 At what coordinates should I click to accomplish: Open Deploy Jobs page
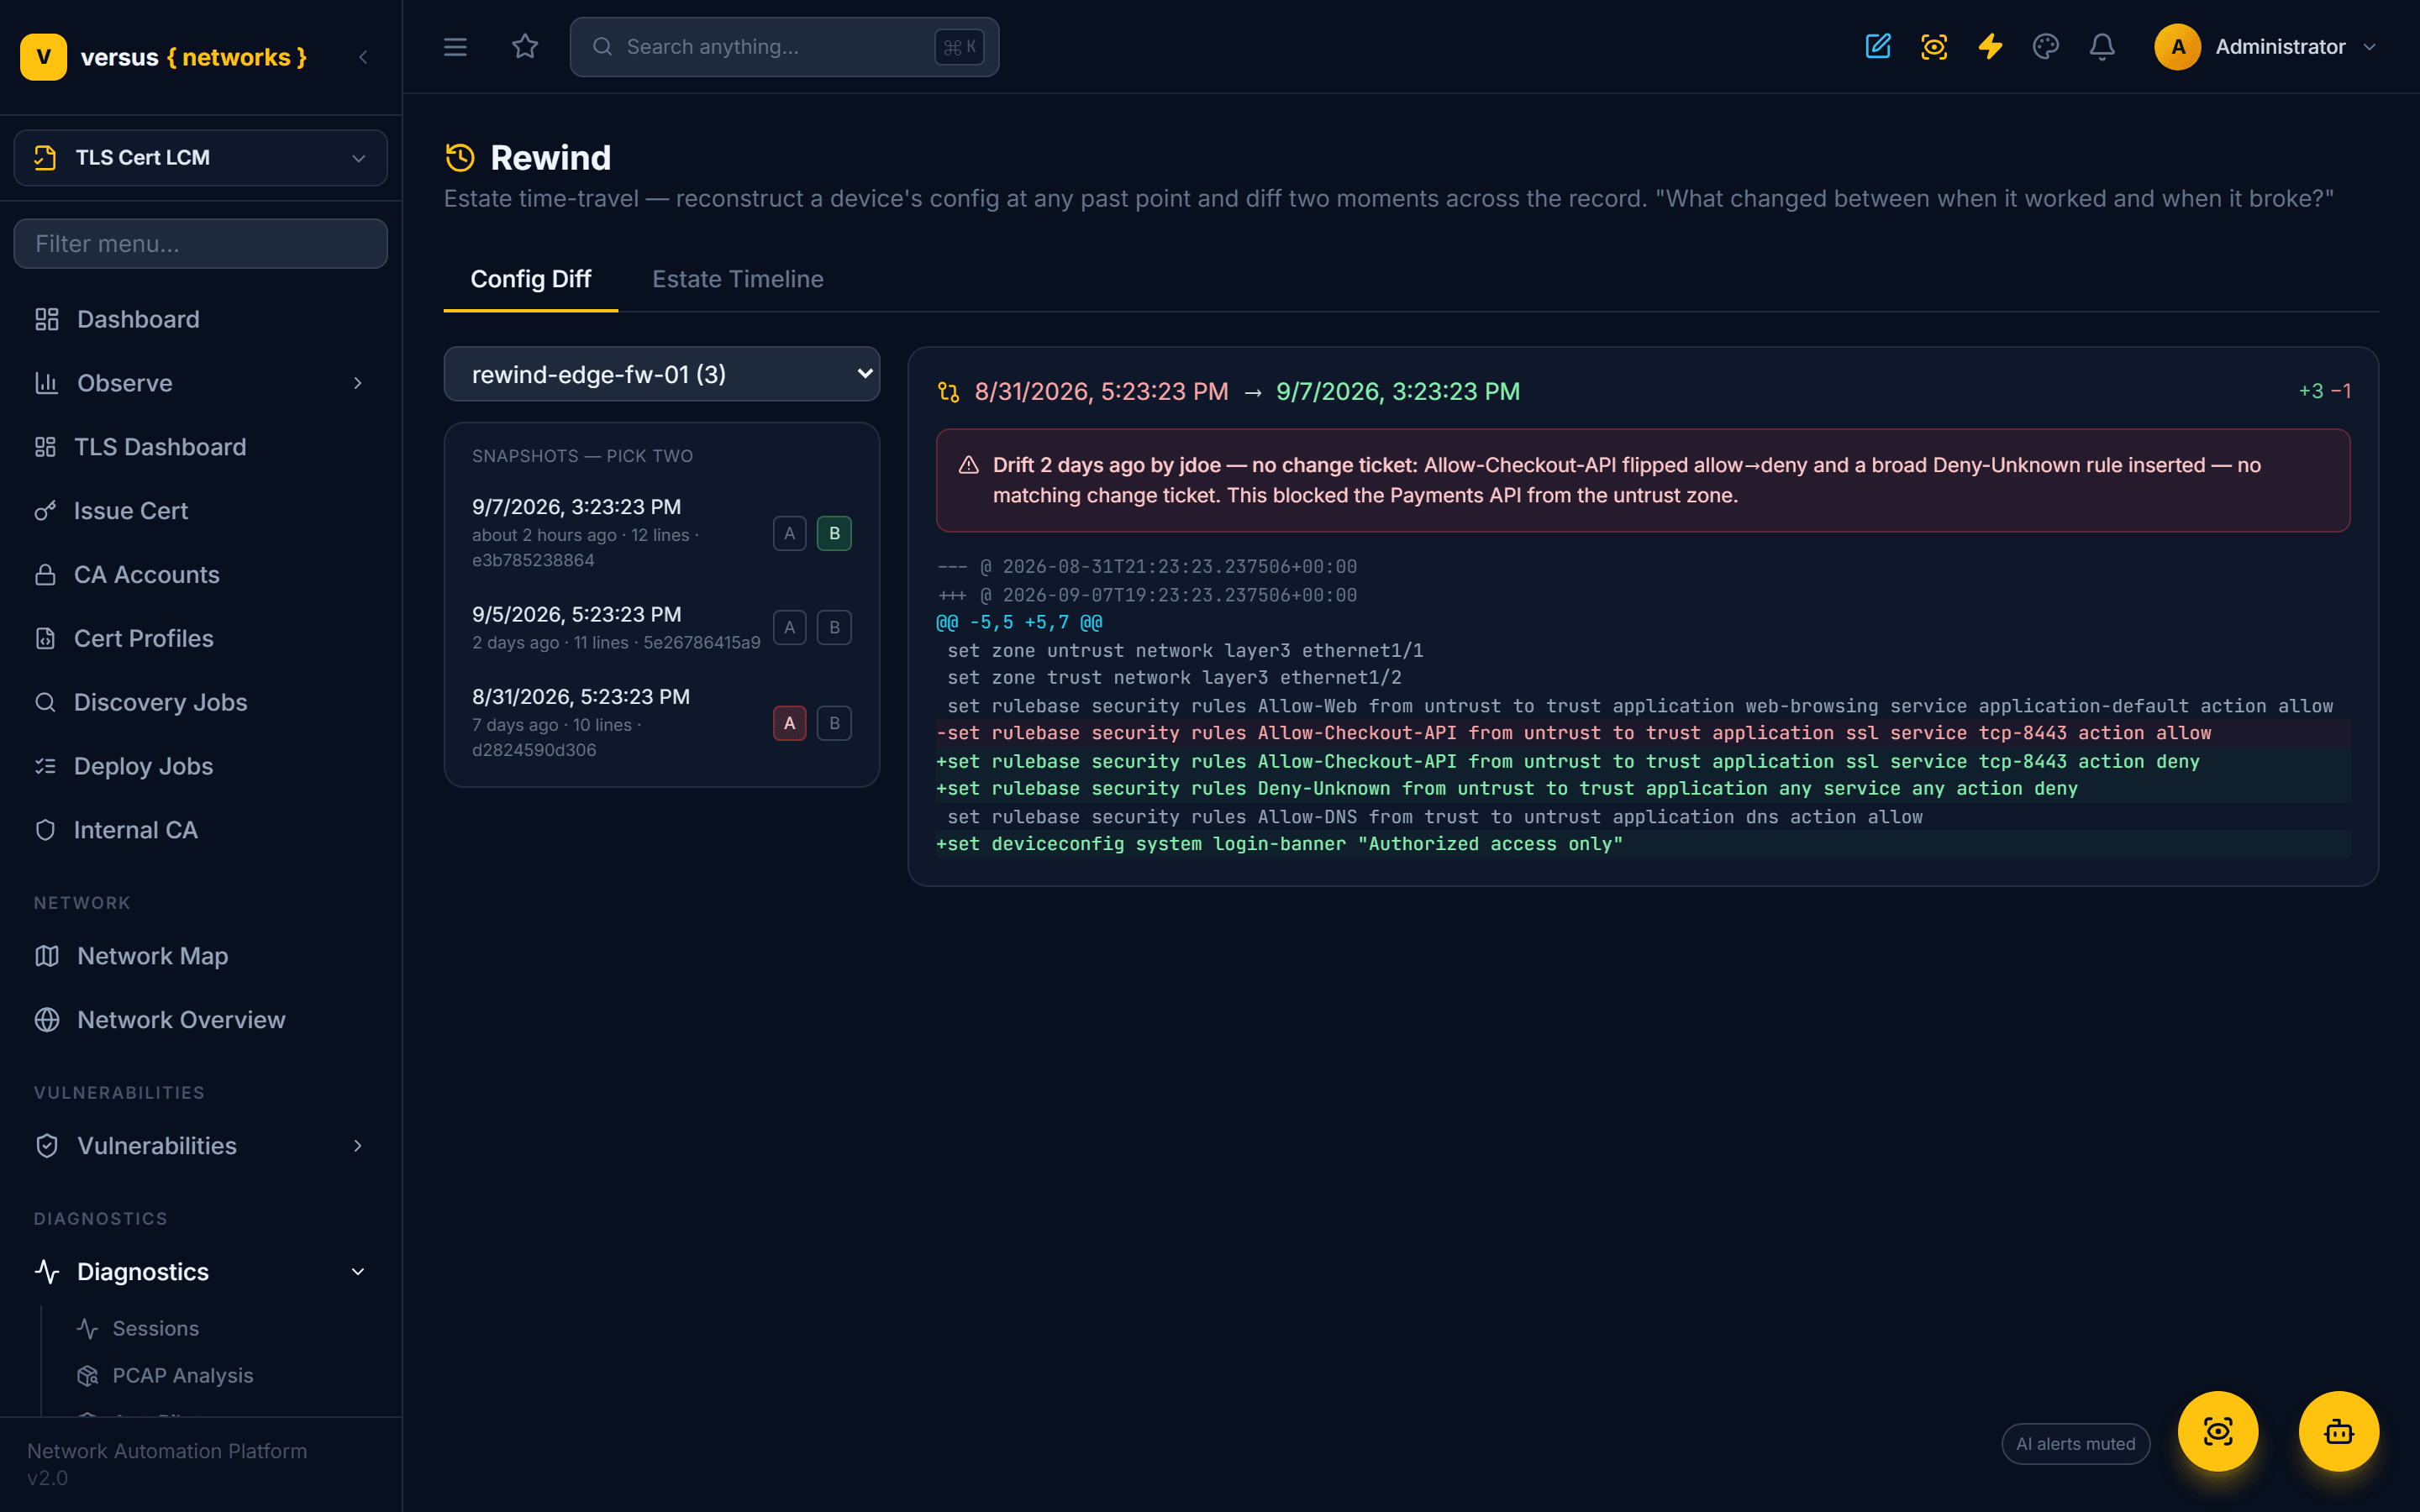(x=200, y=766)
